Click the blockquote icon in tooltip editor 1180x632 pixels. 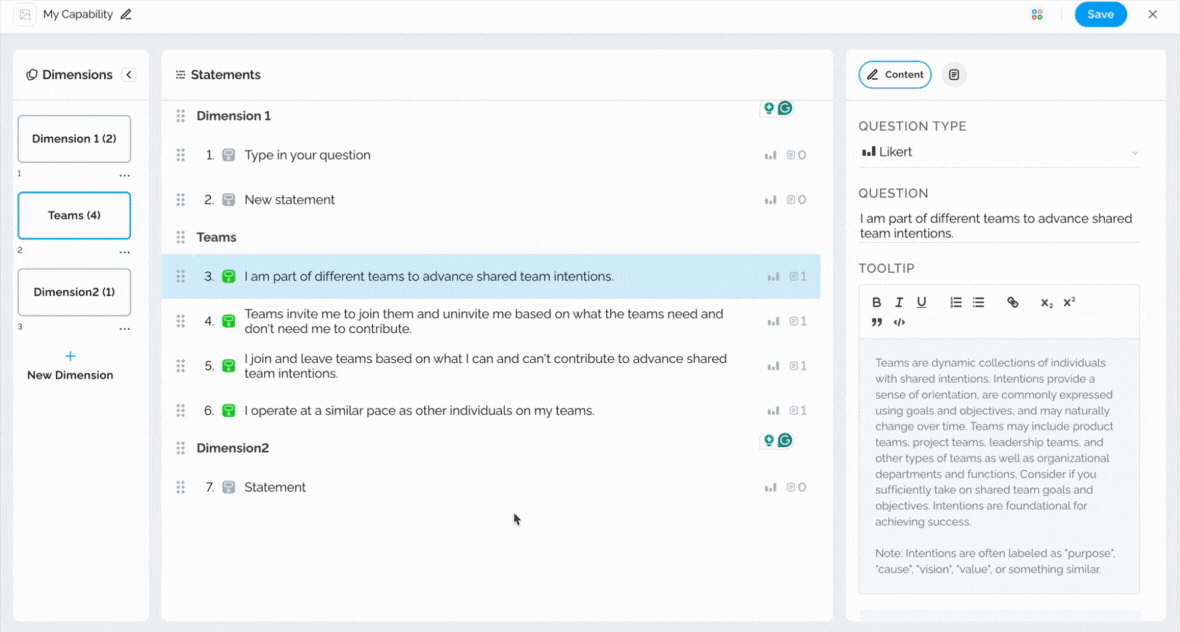877,322
